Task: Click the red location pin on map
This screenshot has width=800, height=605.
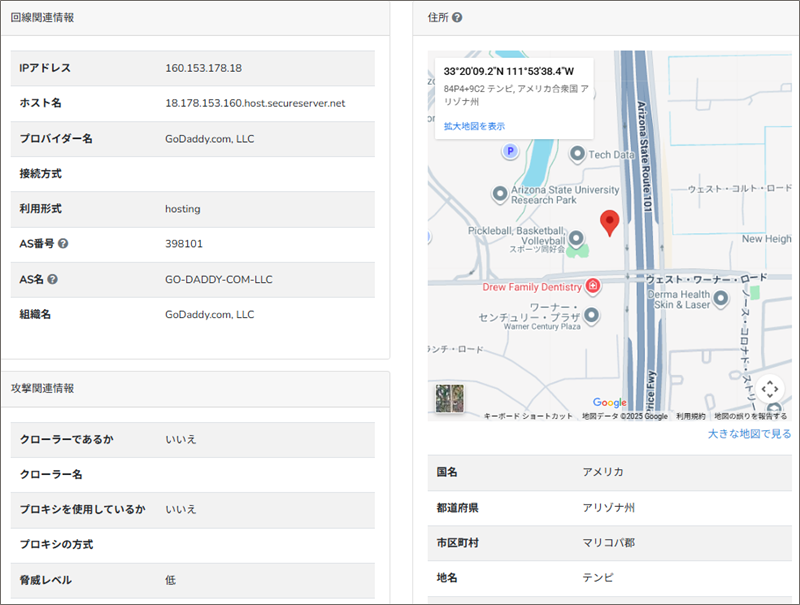Action: pos(609,223)
